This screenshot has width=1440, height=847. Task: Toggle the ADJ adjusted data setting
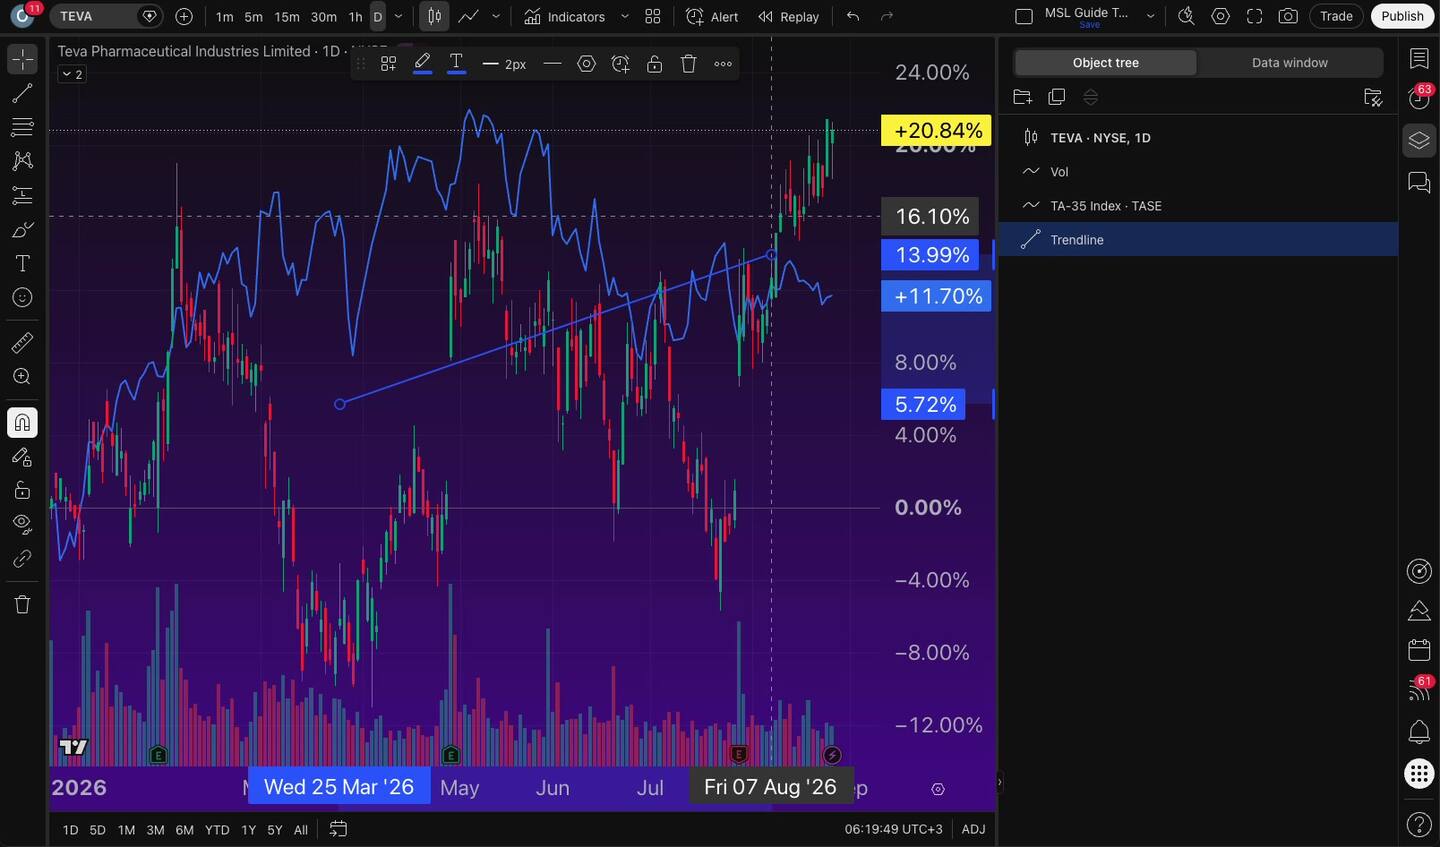click(973, 829)
